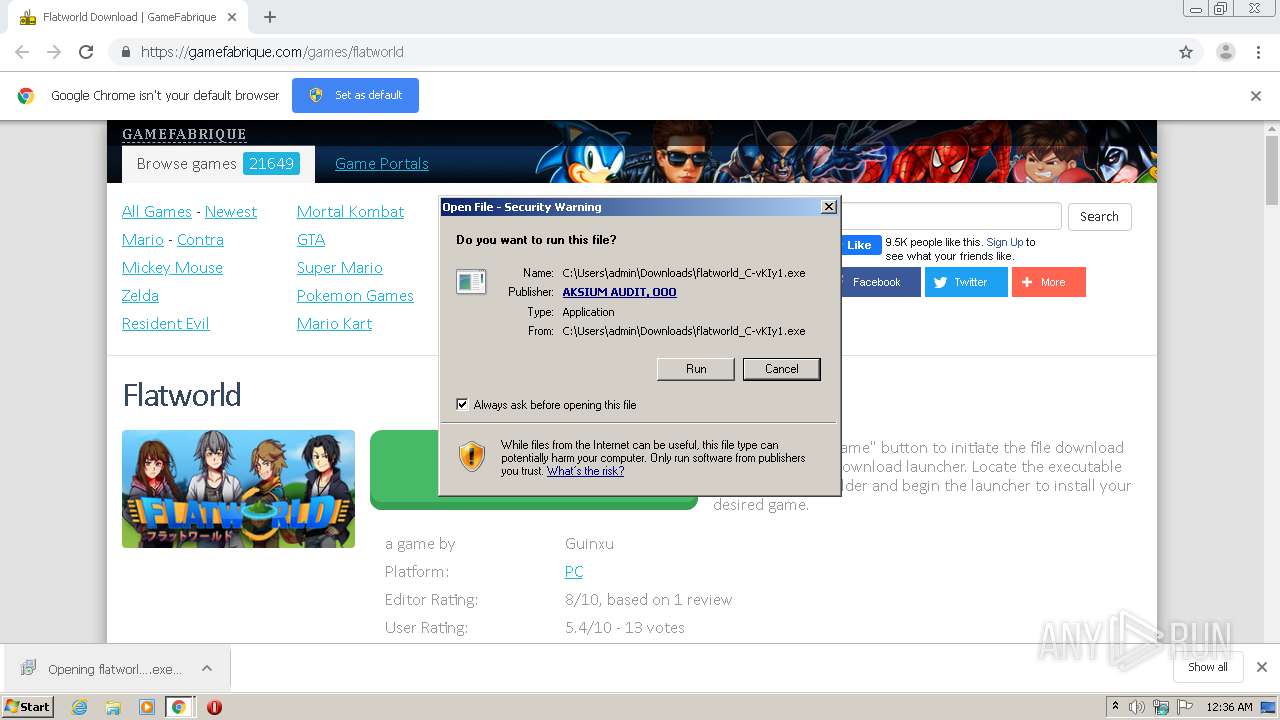The image size is (1280, 720).
Task: Open the Super Mario link
Action: point(340,268)
